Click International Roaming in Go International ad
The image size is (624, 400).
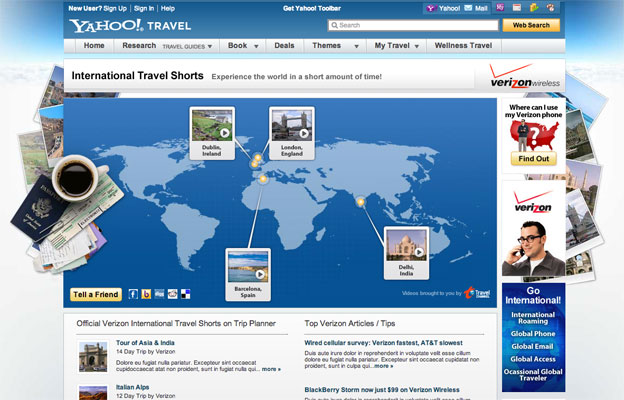click(533, 318)
